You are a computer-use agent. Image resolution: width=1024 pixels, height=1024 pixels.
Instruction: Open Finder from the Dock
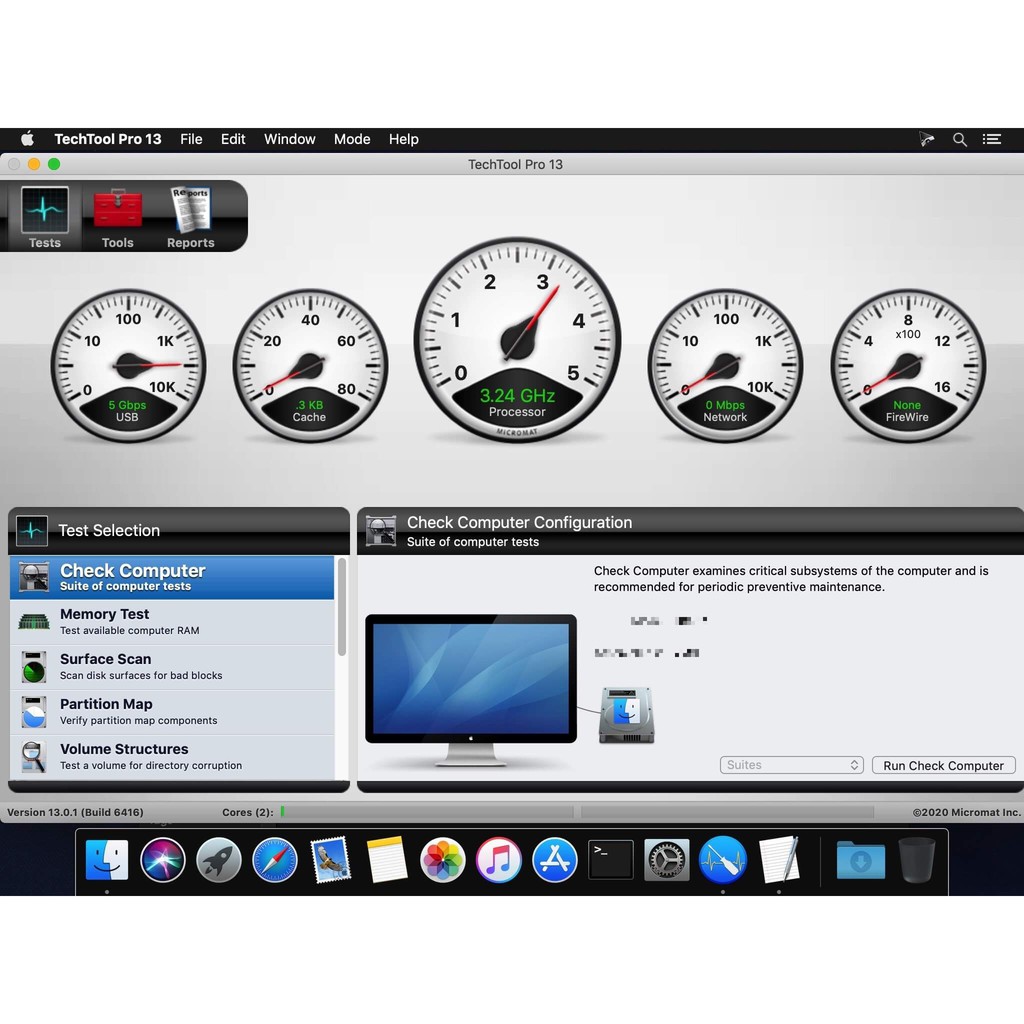point(107,859)
